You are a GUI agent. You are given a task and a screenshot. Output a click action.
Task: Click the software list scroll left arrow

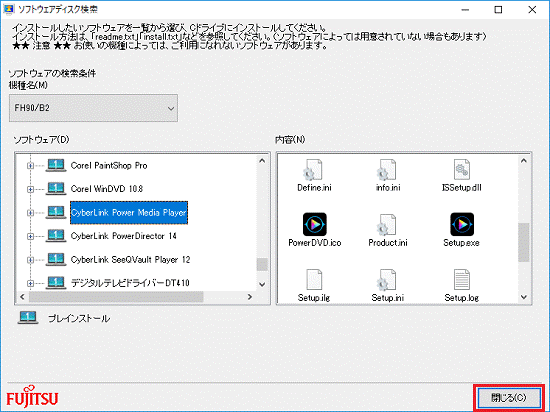[x=22, y=297]
